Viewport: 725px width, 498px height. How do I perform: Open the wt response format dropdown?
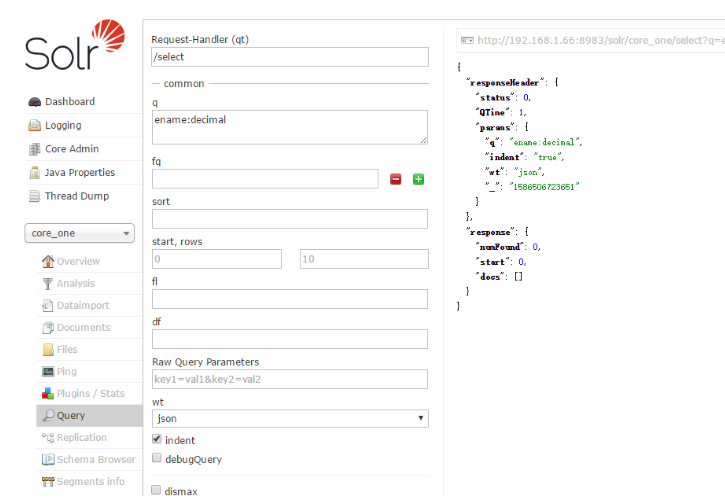pos(290,418)
